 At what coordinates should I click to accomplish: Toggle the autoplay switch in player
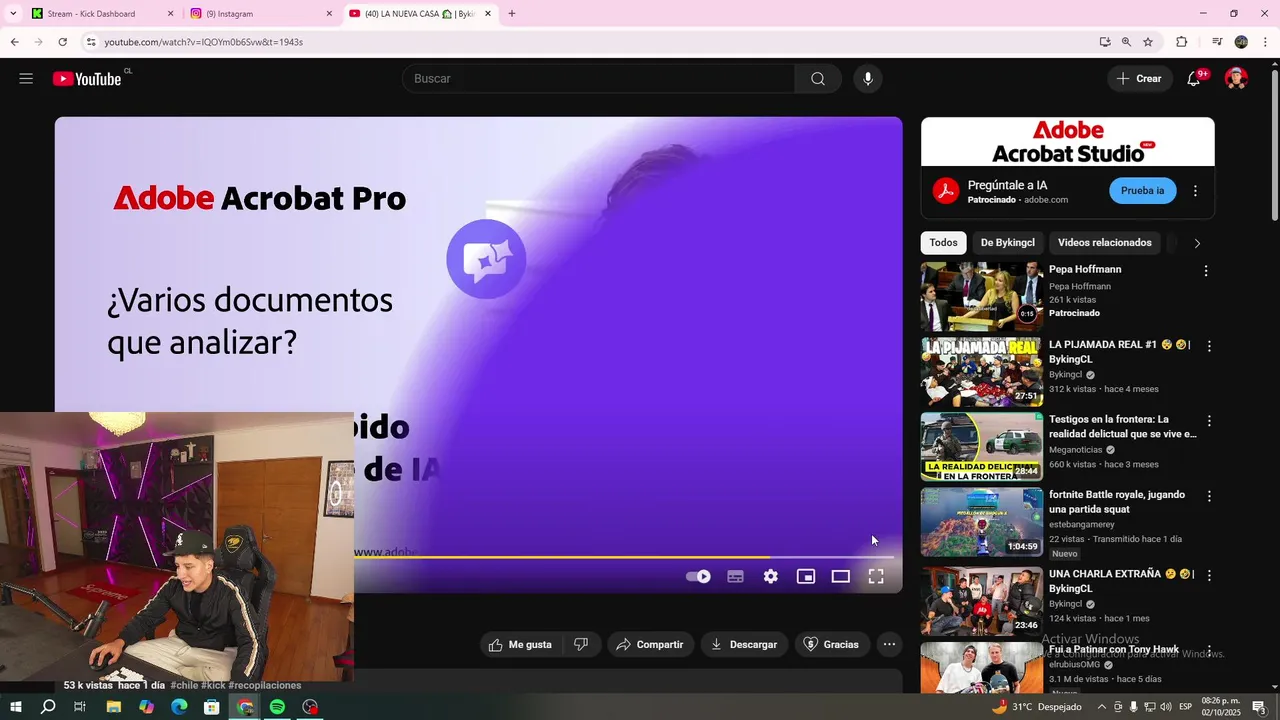[x=698, y=576]
